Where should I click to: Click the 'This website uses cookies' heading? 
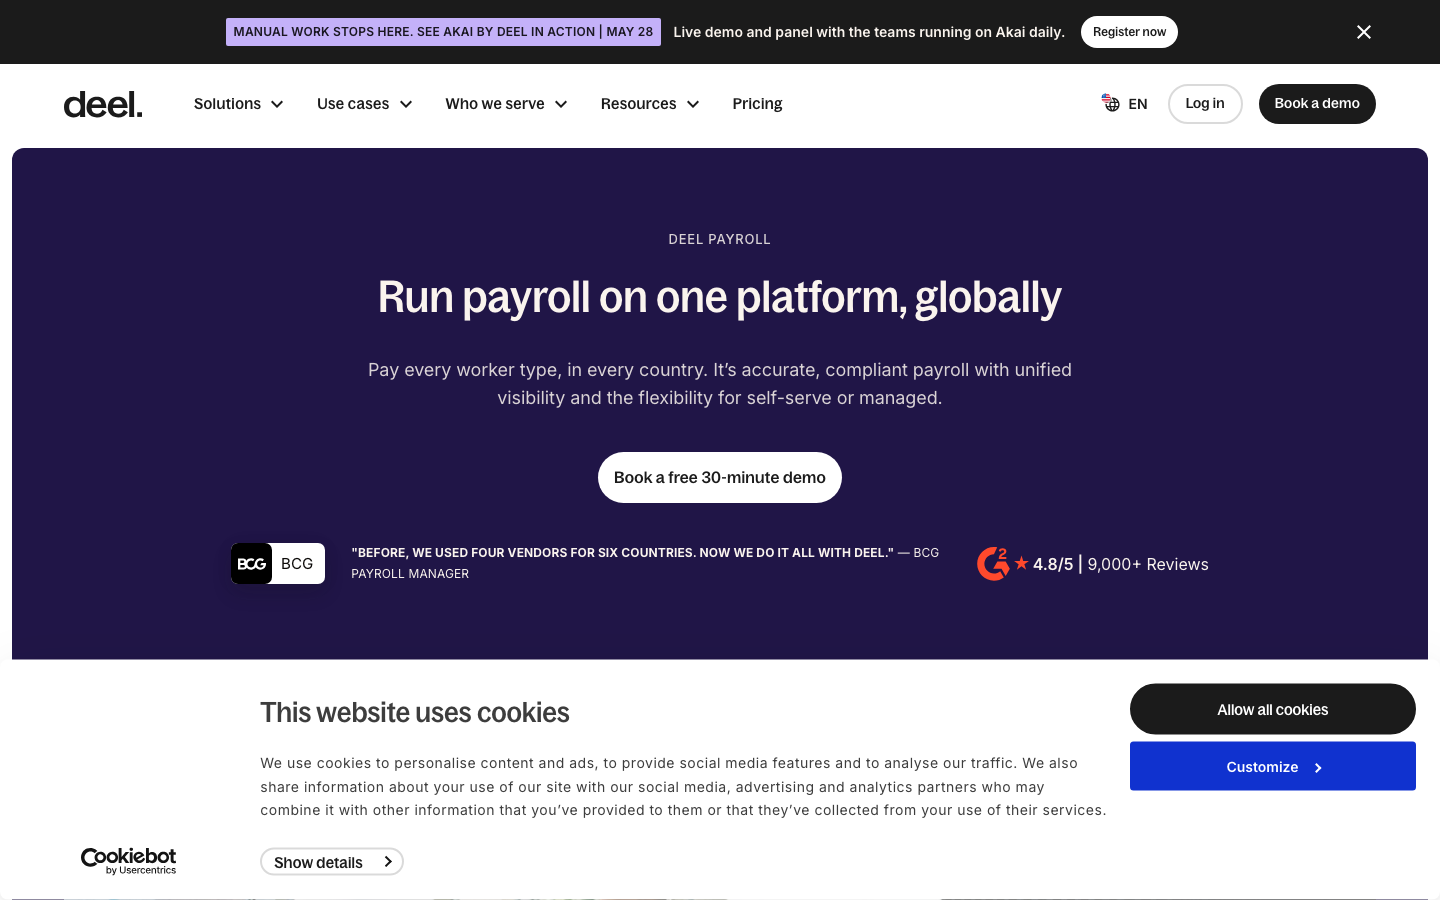[415, 712]
